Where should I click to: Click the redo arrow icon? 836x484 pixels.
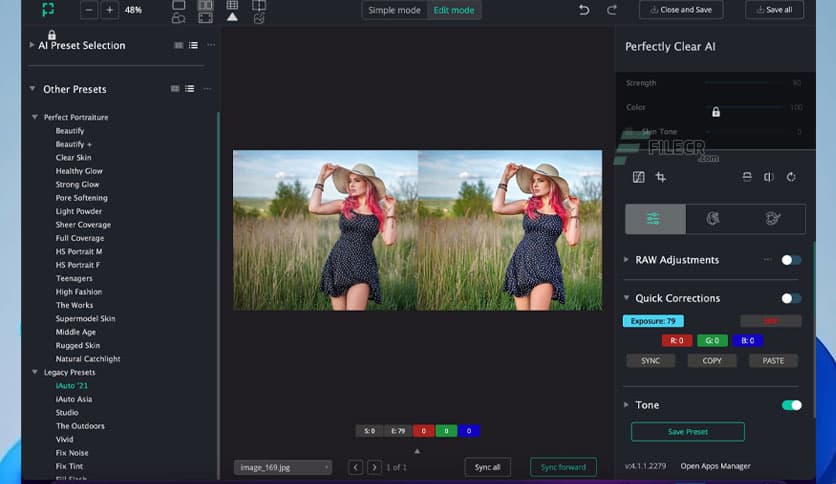click(x=612, y=10)
